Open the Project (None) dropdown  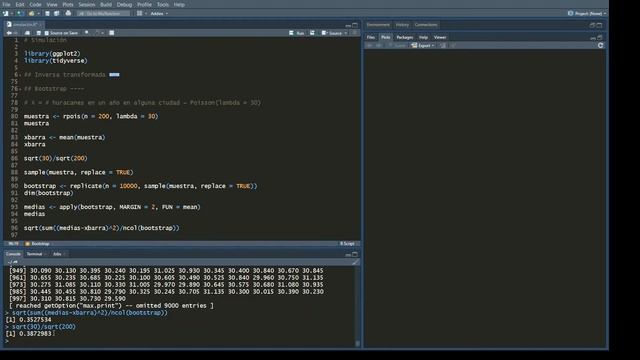coord(587,13)
